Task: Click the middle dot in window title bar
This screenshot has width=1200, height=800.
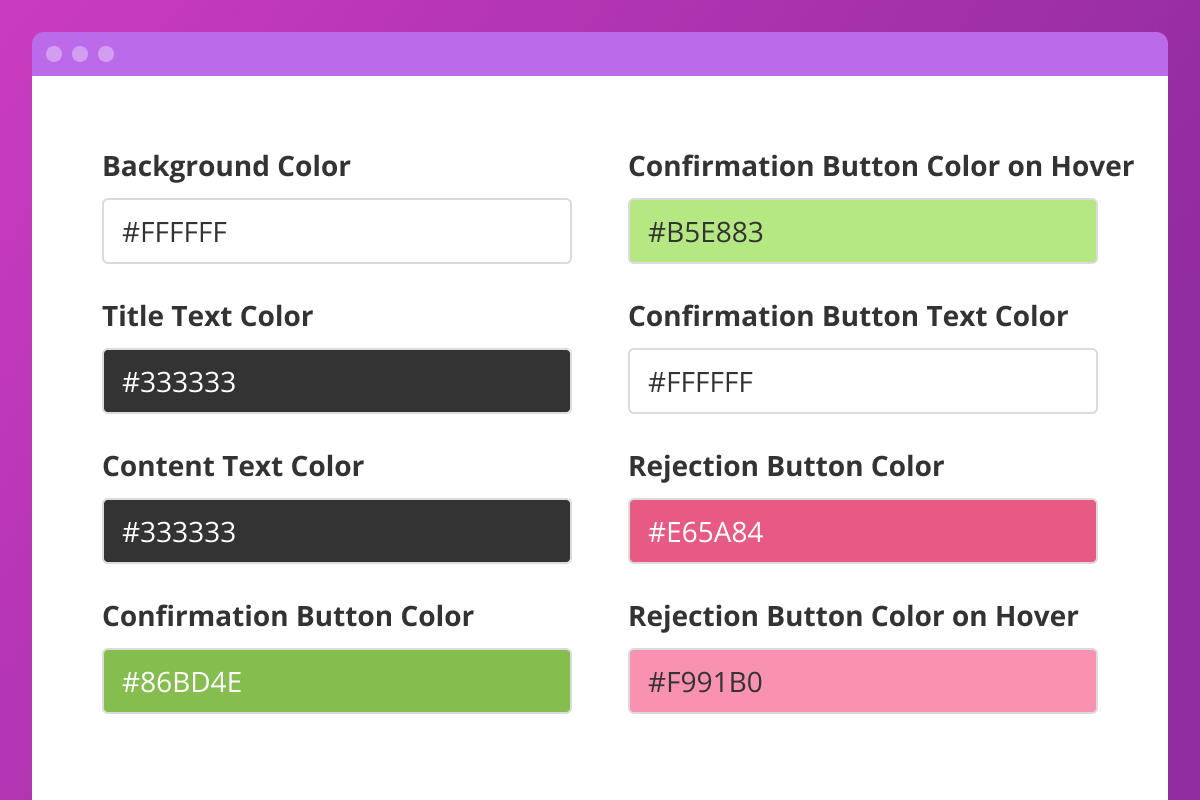Action: tap(80, 54)
